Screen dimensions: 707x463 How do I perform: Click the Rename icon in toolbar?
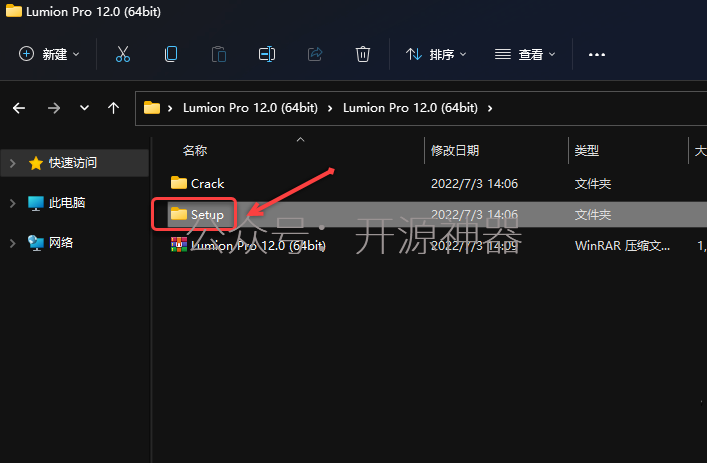266,54
